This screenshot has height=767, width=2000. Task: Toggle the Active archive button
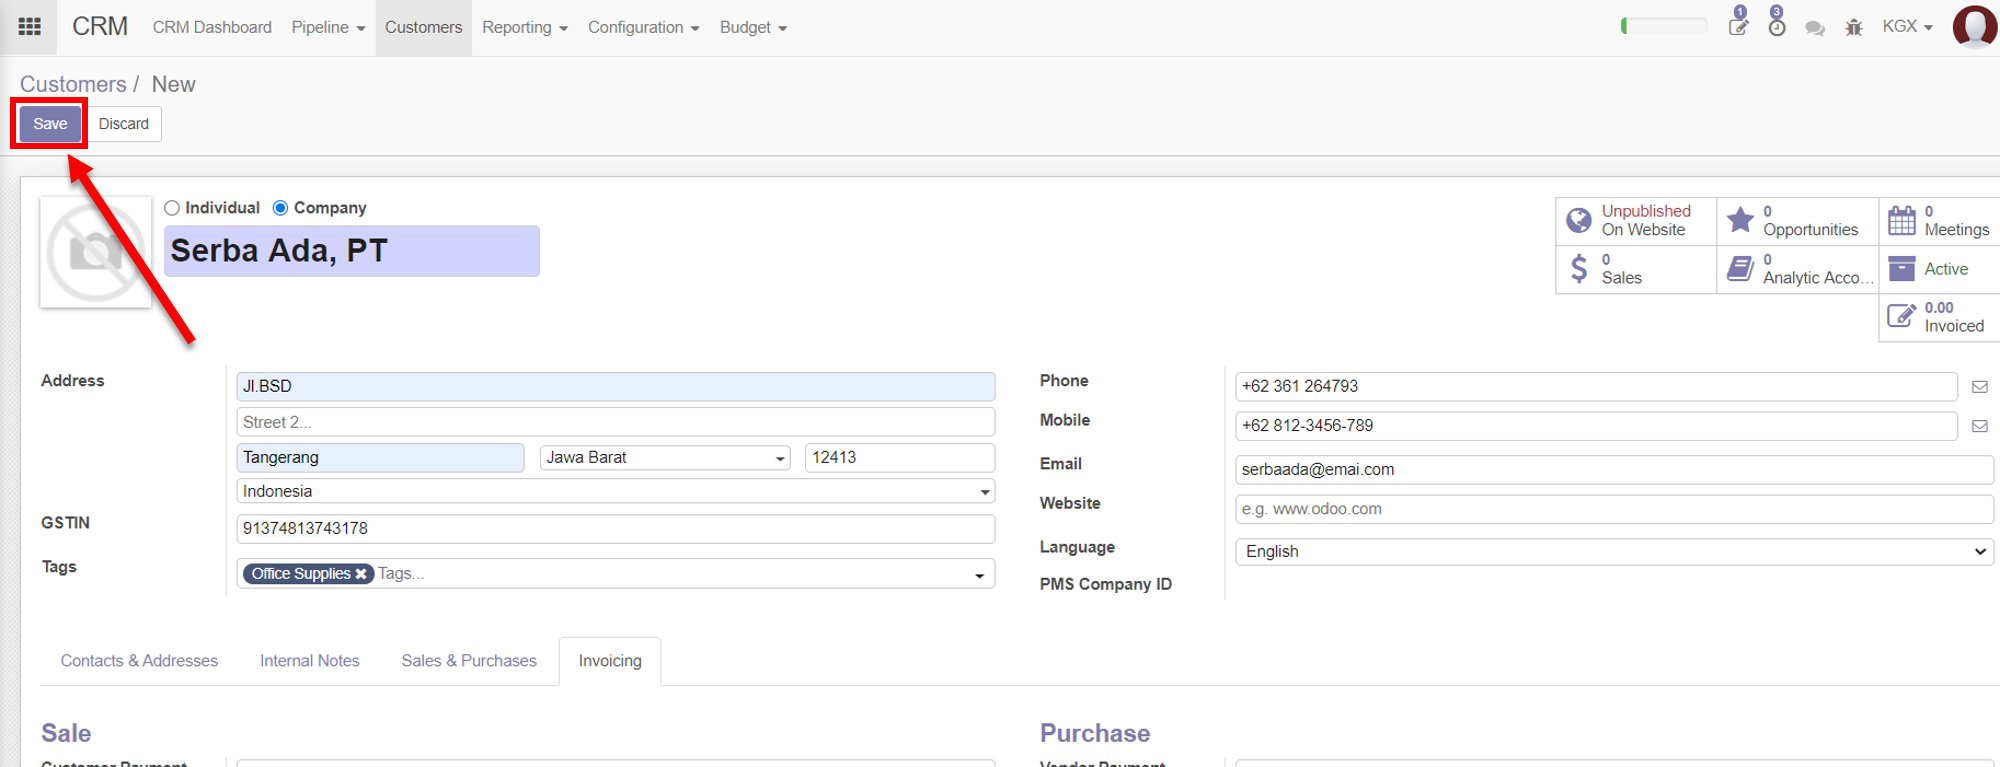coord(1940,269)
